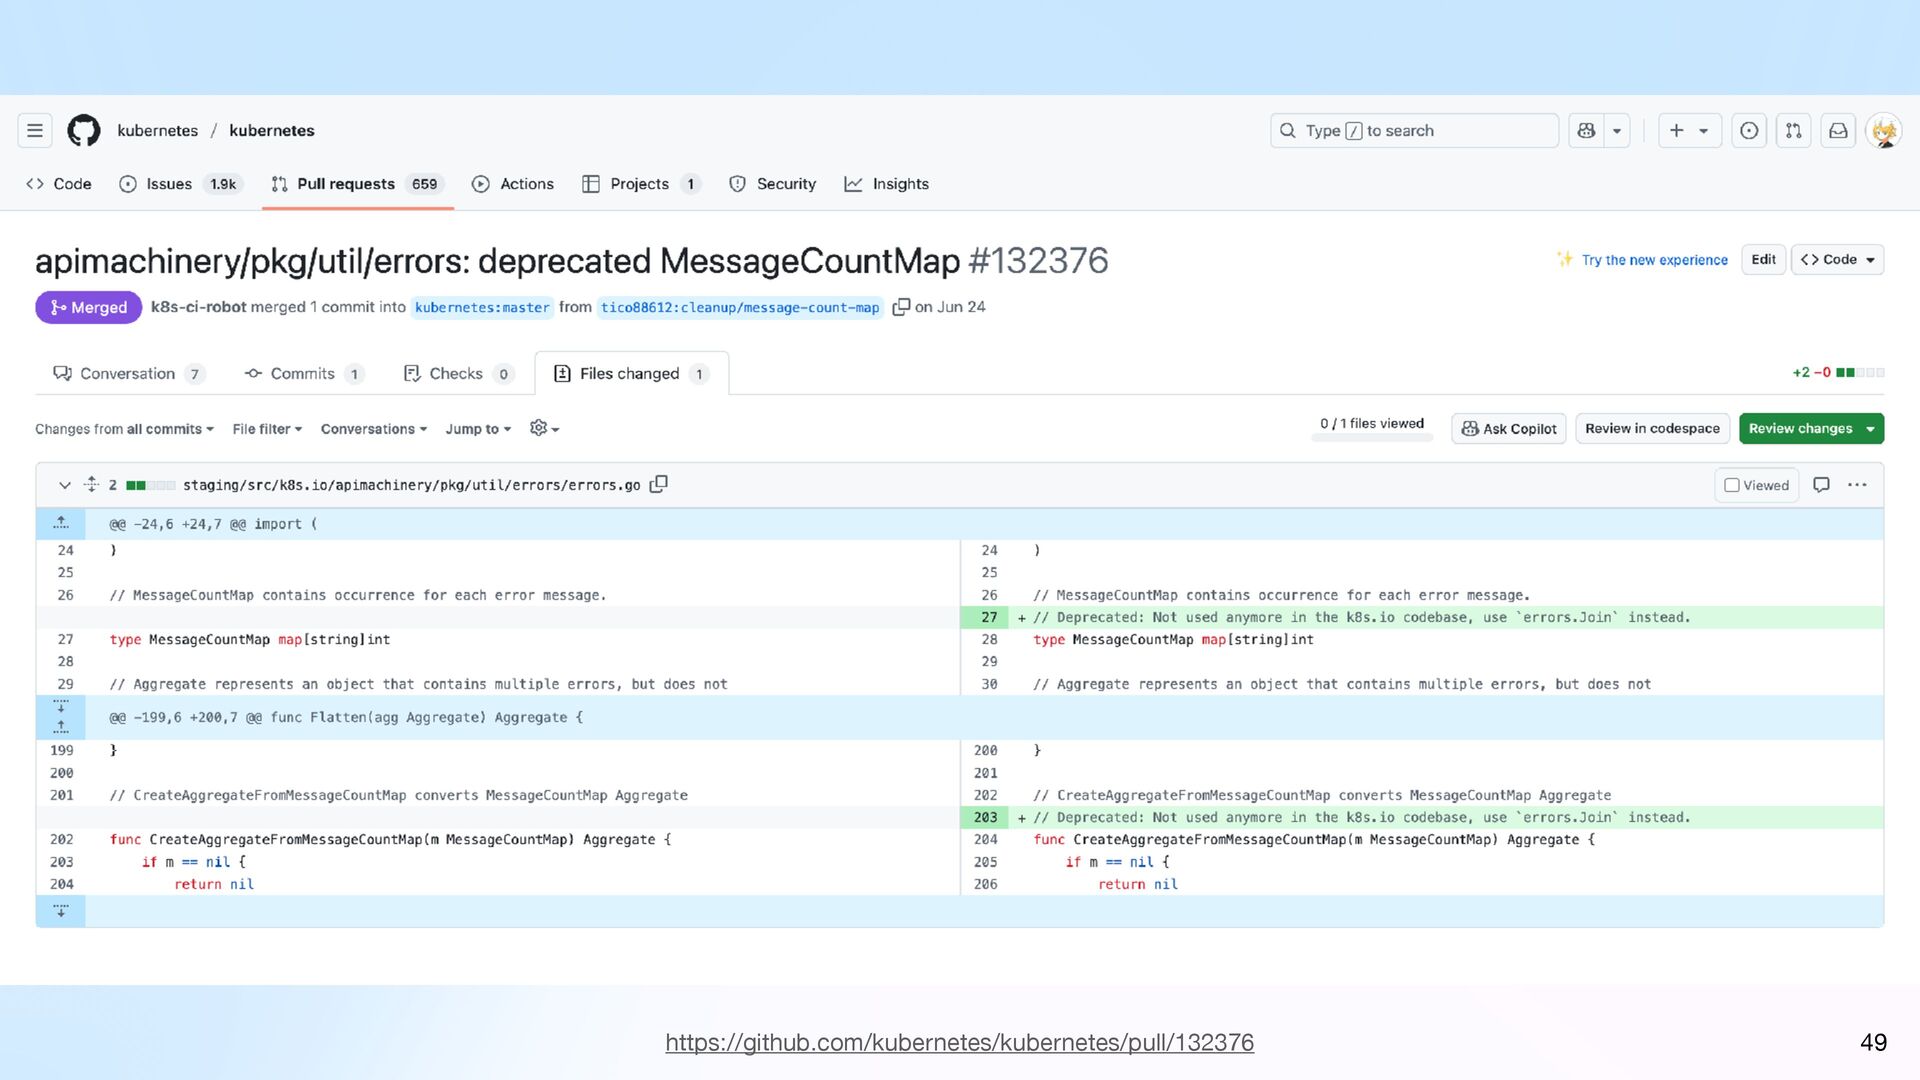Switch to the Issues tab
This screenshot has width=1920, height=1080.
[x=181, y=184]
